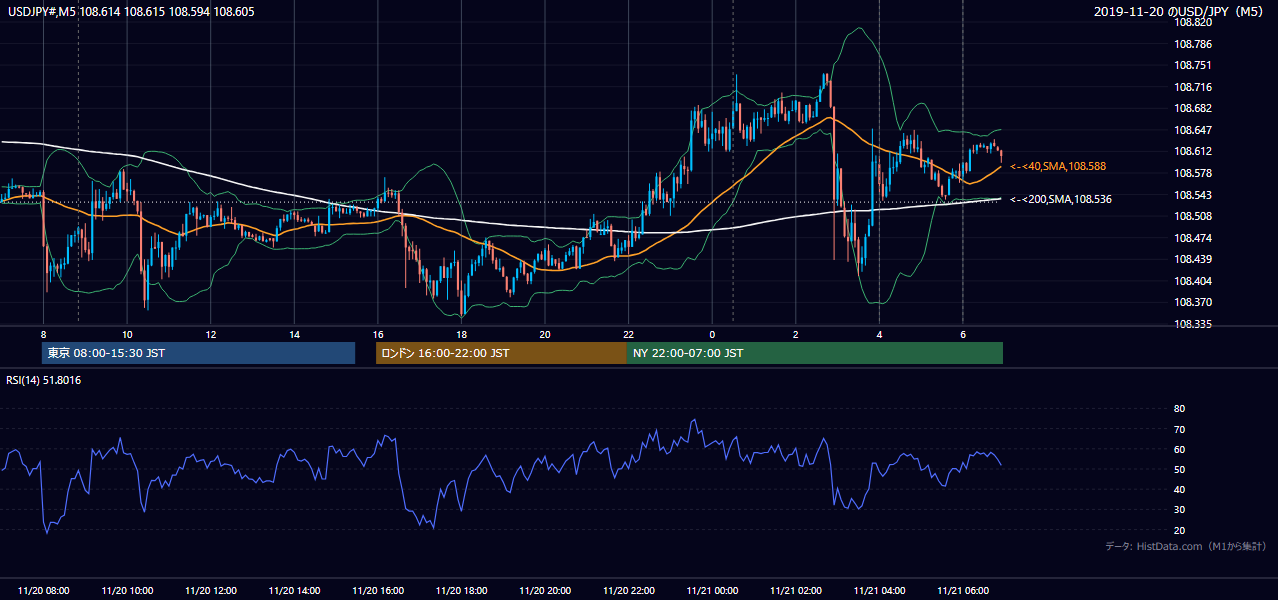Click the 11/20 08:00 time label
Viewport: 1278px width, 600px height.
point(44,591)
